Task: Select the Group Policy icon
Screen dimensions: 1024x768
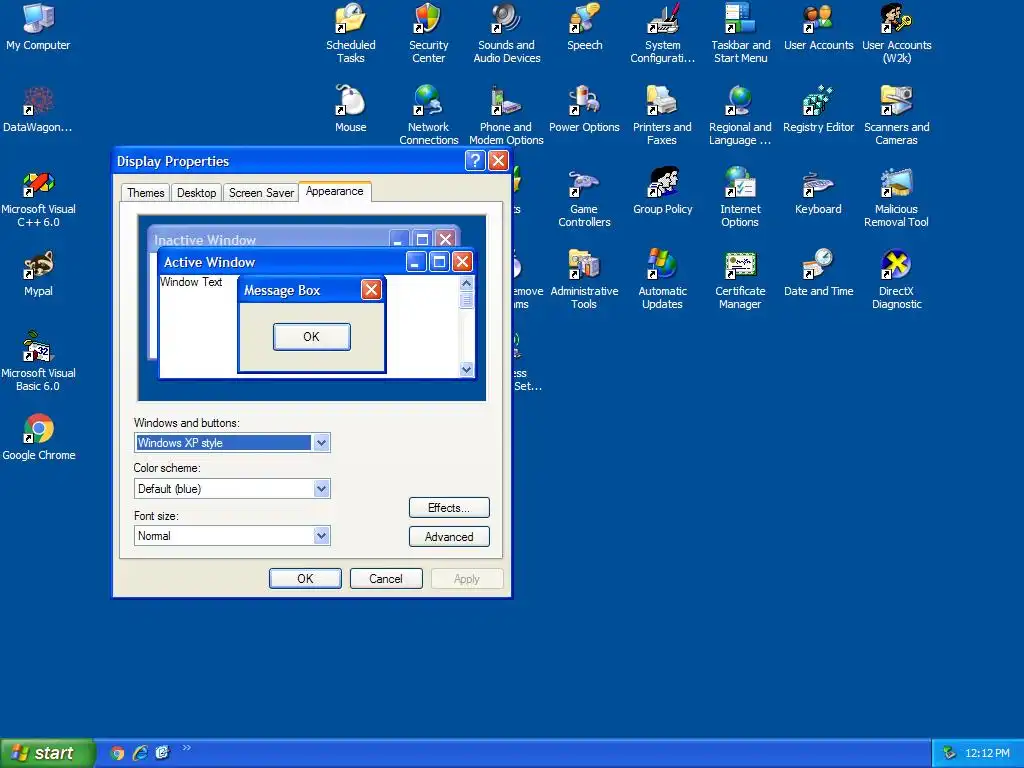Action: 662,191
